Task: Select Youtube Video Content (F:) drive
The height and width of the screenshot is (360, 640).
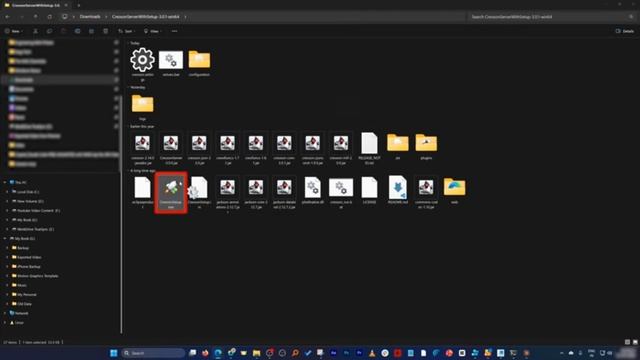Action: 36,211
